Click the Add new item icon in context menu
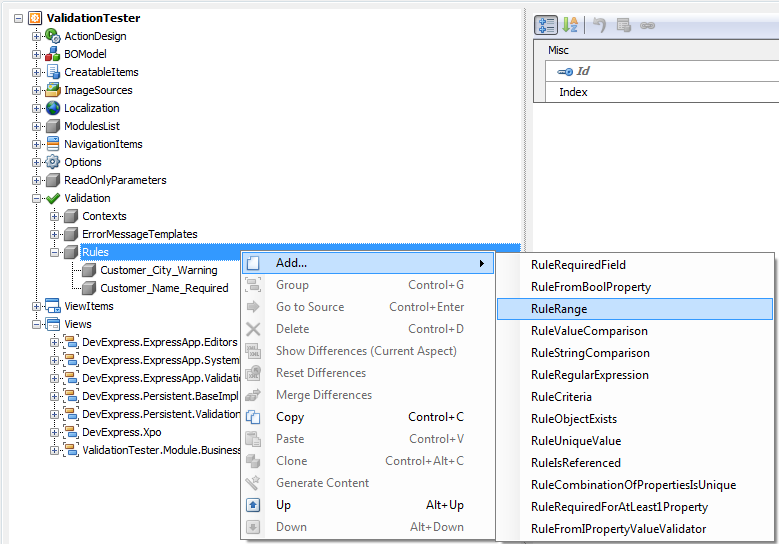 coord(253,263)
